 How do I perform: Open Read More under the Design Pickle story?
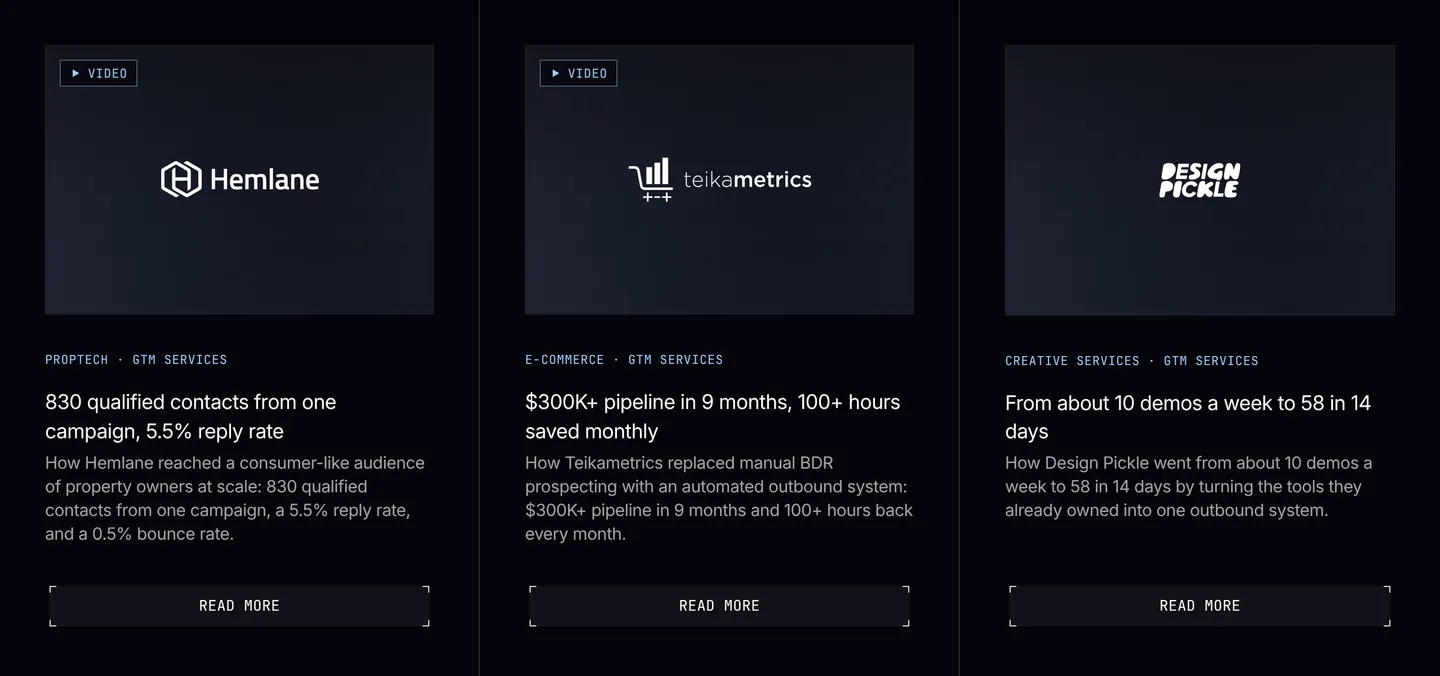coord(1200,606)
